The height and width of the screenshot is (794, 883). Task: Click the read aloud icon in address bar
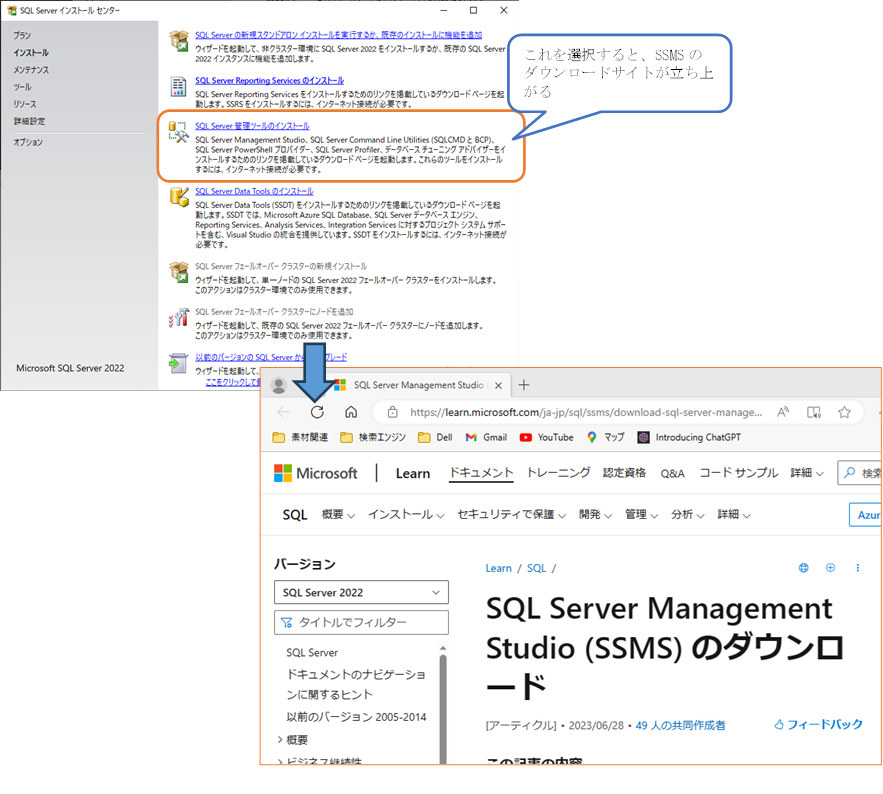783,412
